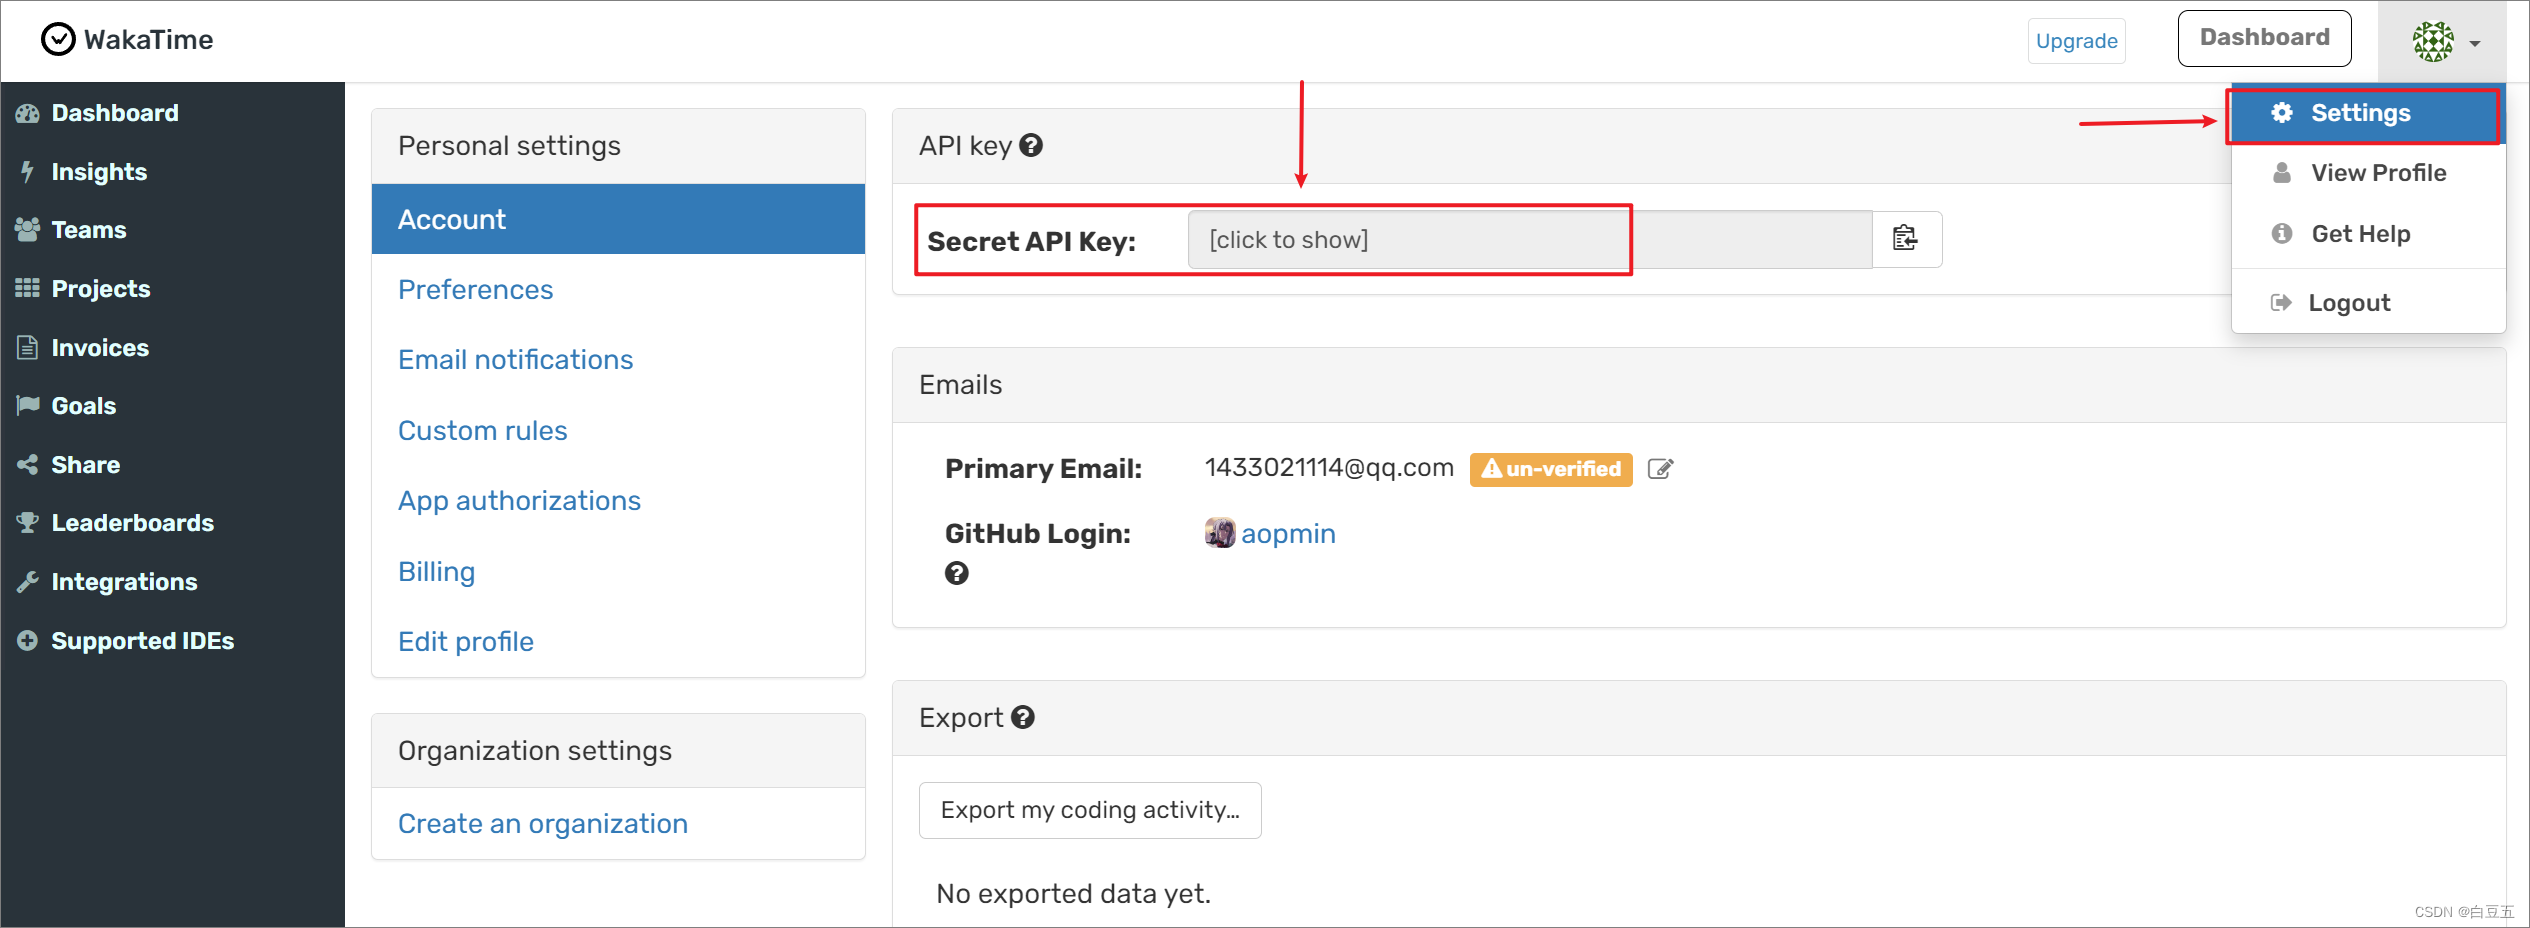Open Projects from the sidebar
The height and width of the screenshot is (928, 2530).
pos(101,289)
